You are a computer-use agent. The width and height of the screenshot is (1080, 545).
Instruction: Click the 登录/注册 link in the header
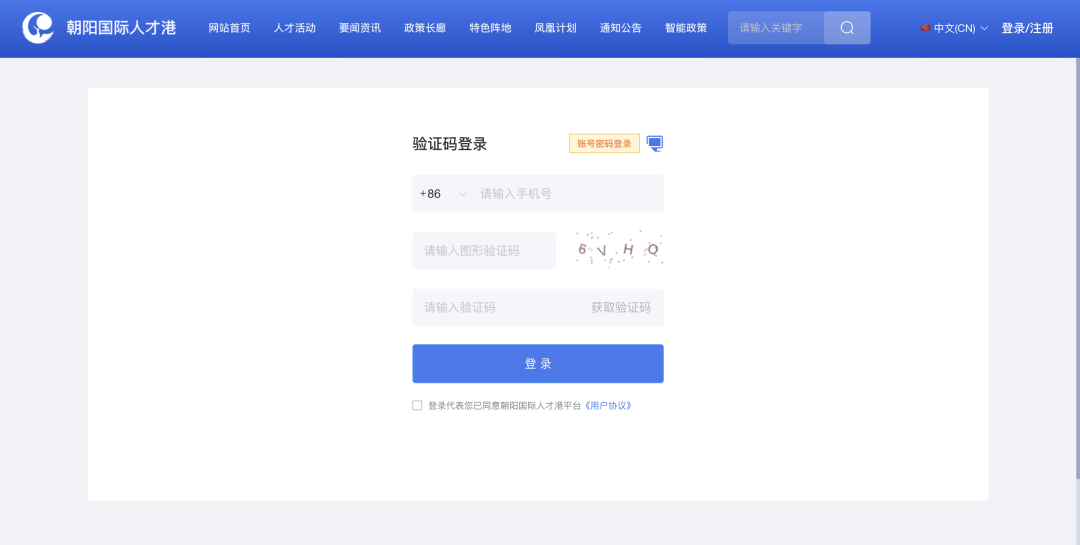pyautogui.click(x=1027, y=28)
